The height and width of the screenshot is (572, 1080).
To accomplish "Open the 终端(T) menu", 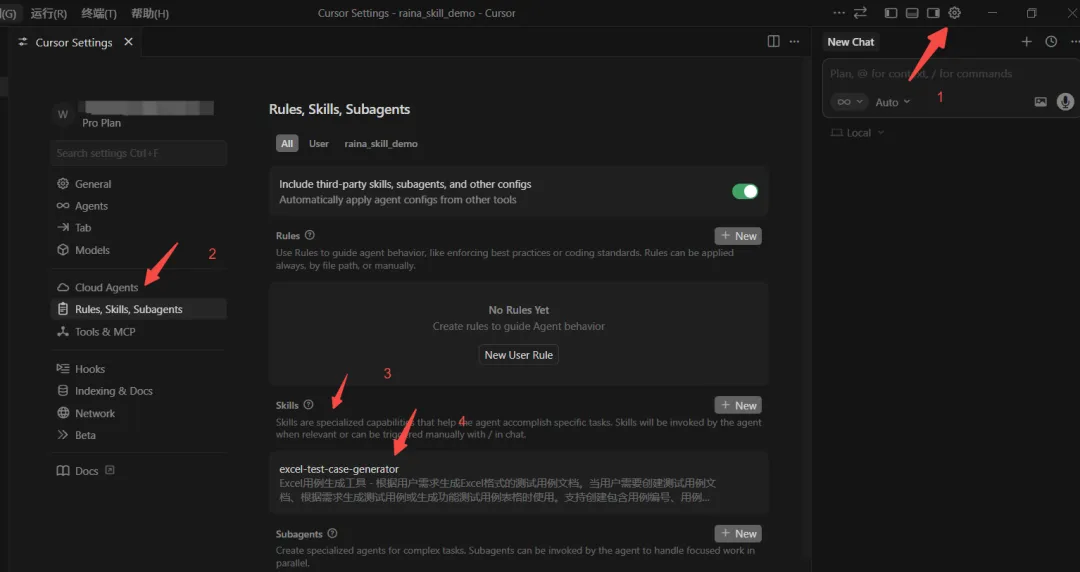I will point(99,13).
